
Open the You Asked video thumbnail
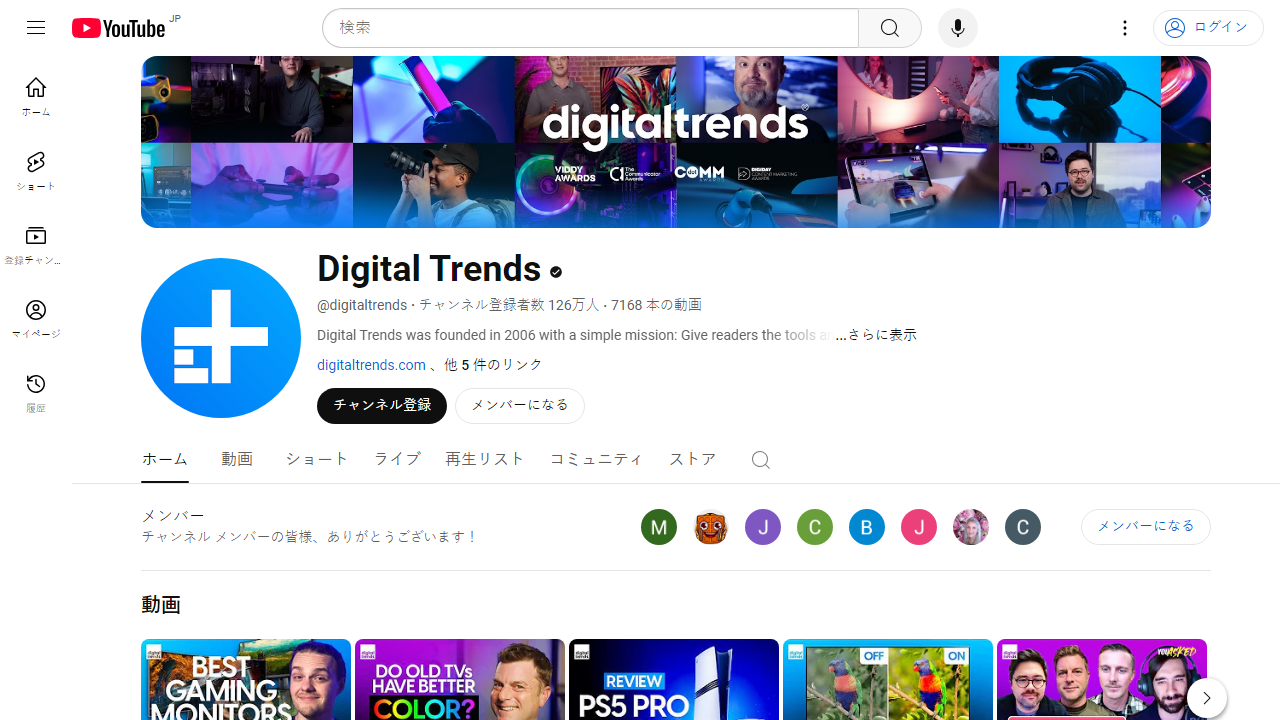[x=1102, y=680]
